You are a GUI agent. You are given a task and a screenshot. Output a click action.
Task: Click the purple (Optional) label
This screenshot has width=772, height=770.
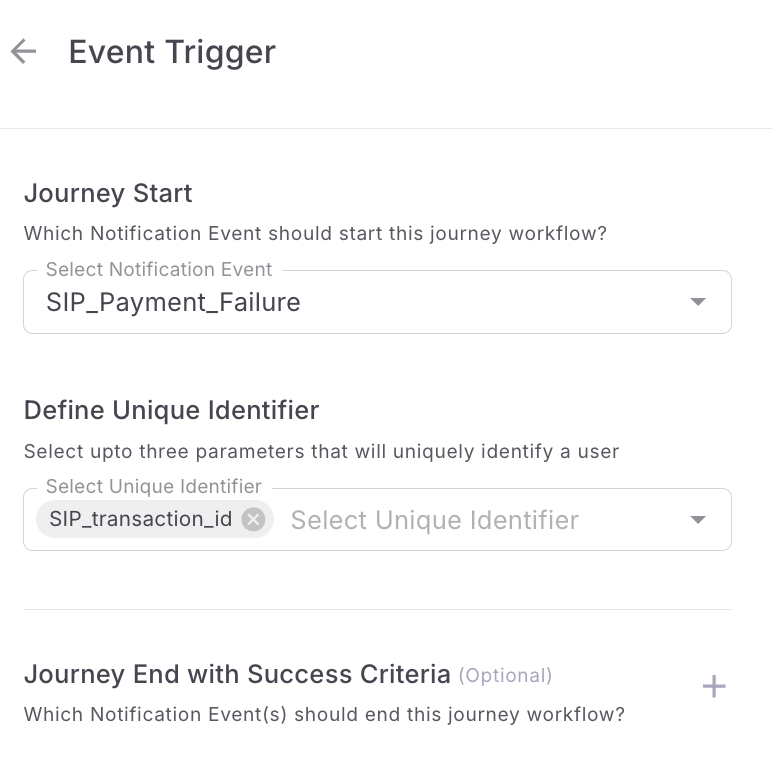pyautogui.click(x=505, y=675)
